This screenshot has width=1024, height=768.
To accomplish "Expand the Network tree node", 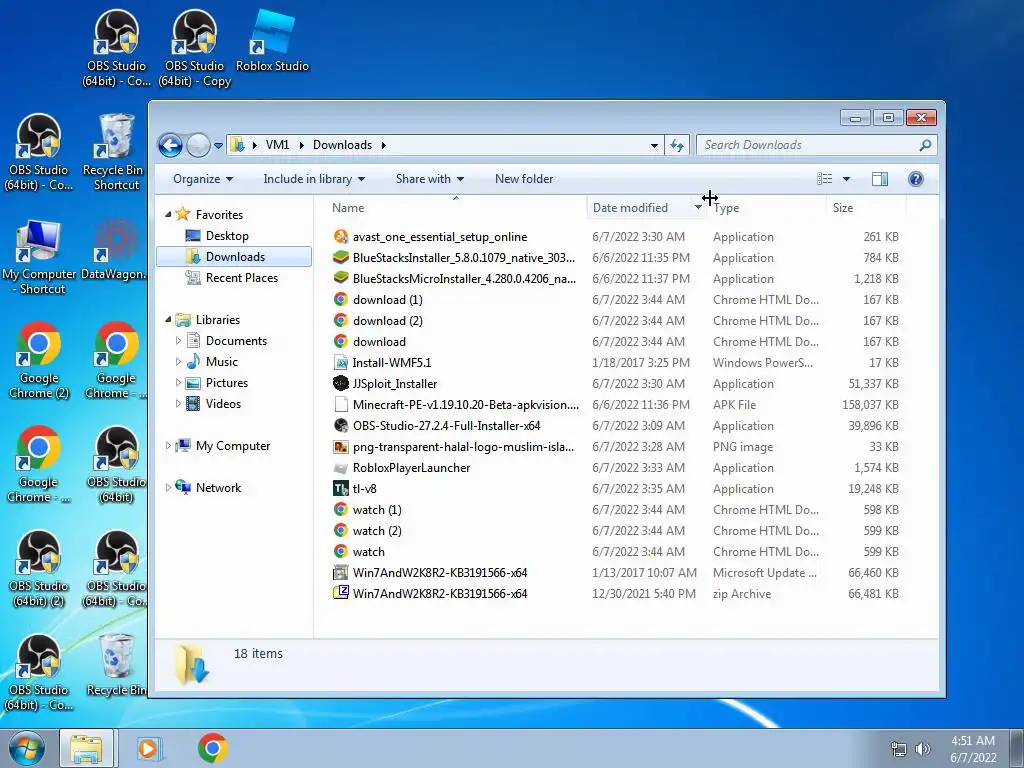I will click(x=168, y=488).
